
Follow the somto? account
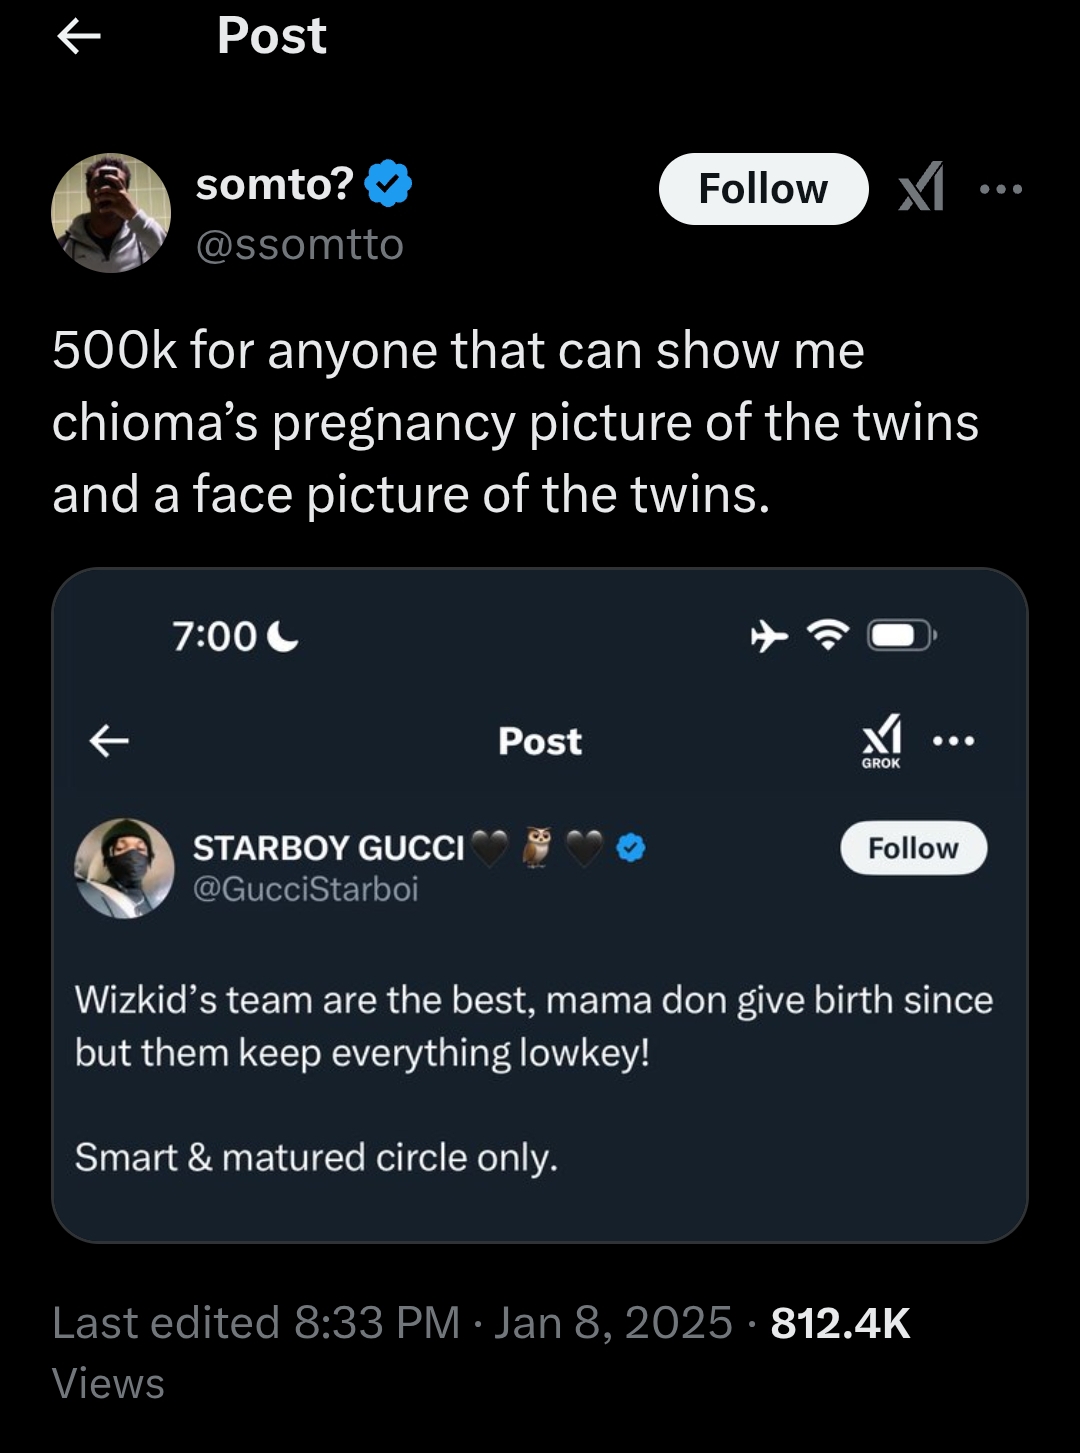pyautogui.click(x=763, y=188)
